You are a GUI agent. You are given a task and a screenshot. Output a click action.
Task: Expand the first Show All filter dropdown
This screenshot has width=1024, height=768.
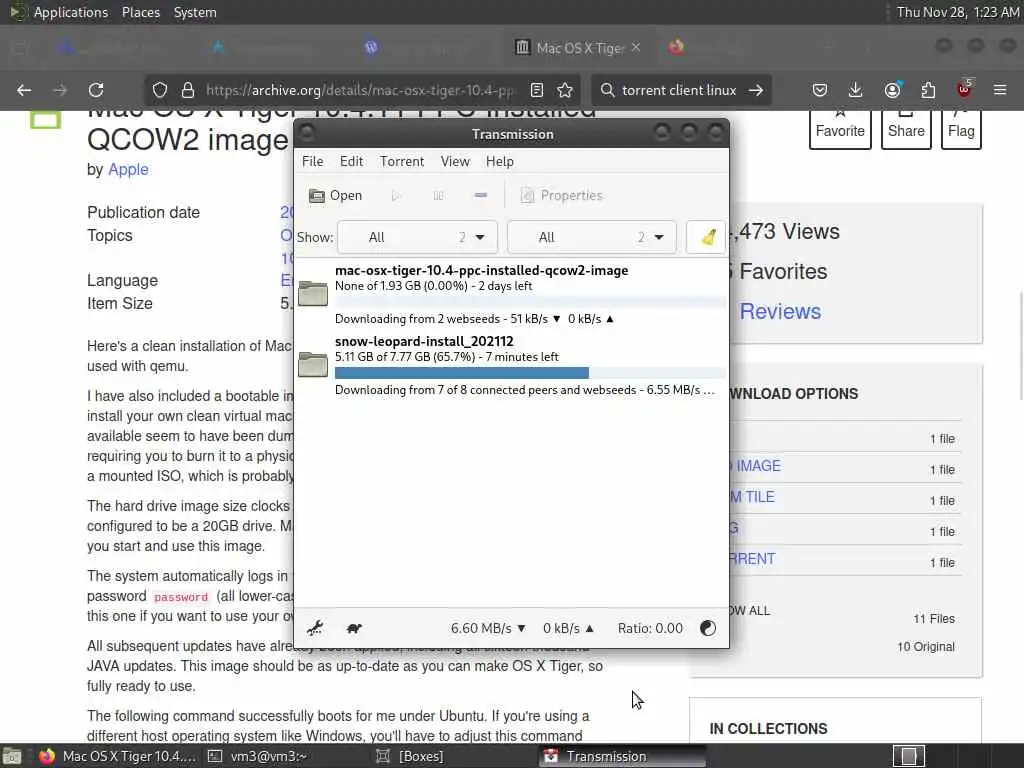point(417,237)
